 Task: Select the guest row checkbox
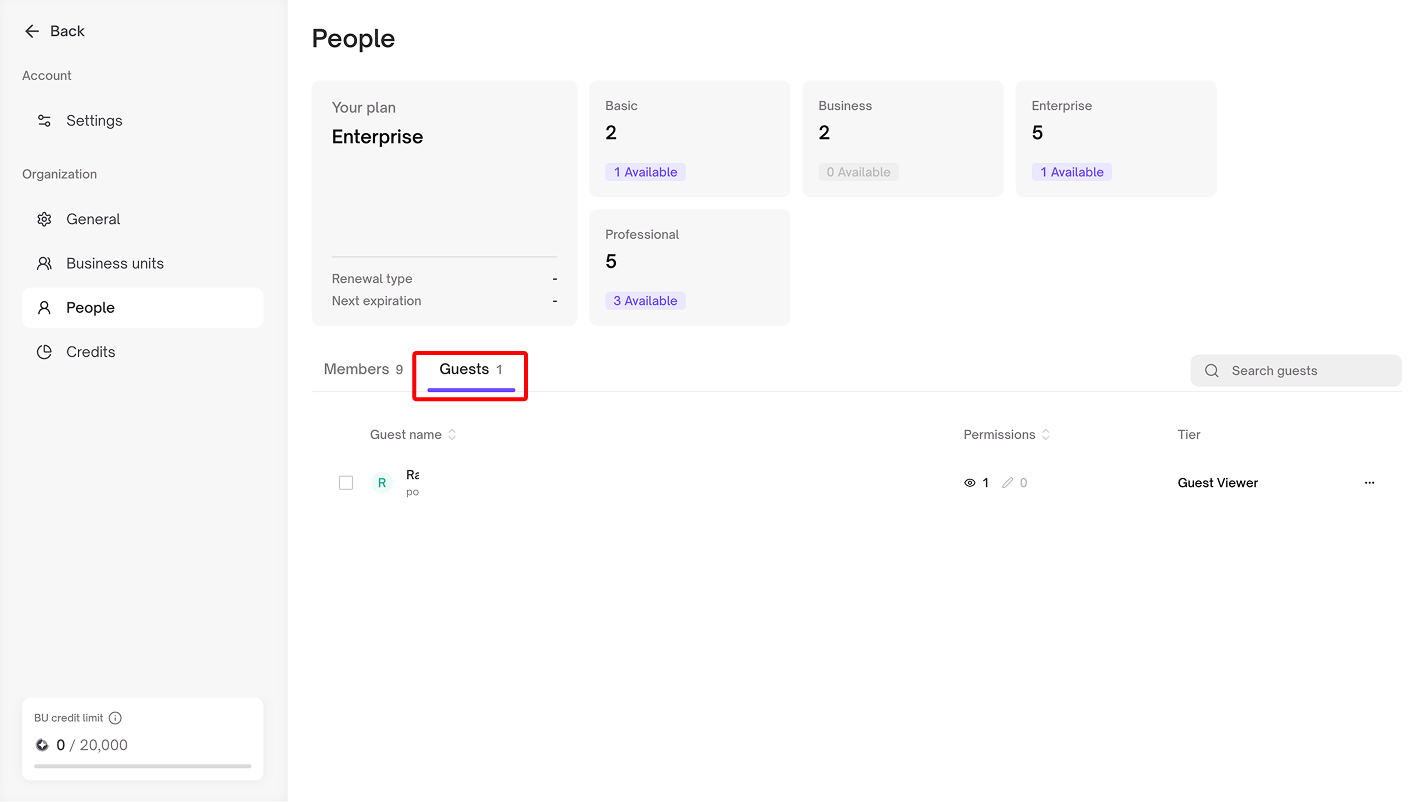(346, 483)
